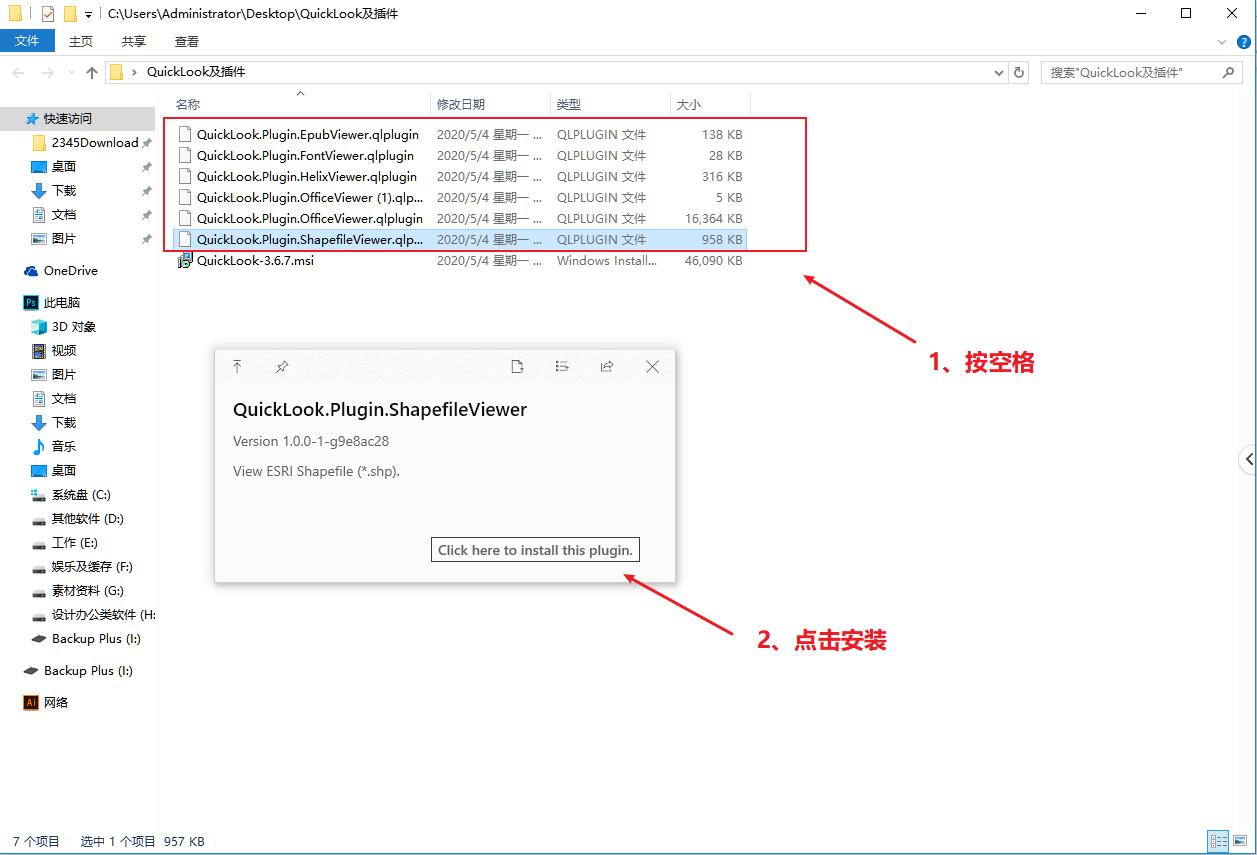Open Quick Access Toolbar customize dropdown
Viewport: 1257px width, 855px height.
88,14
